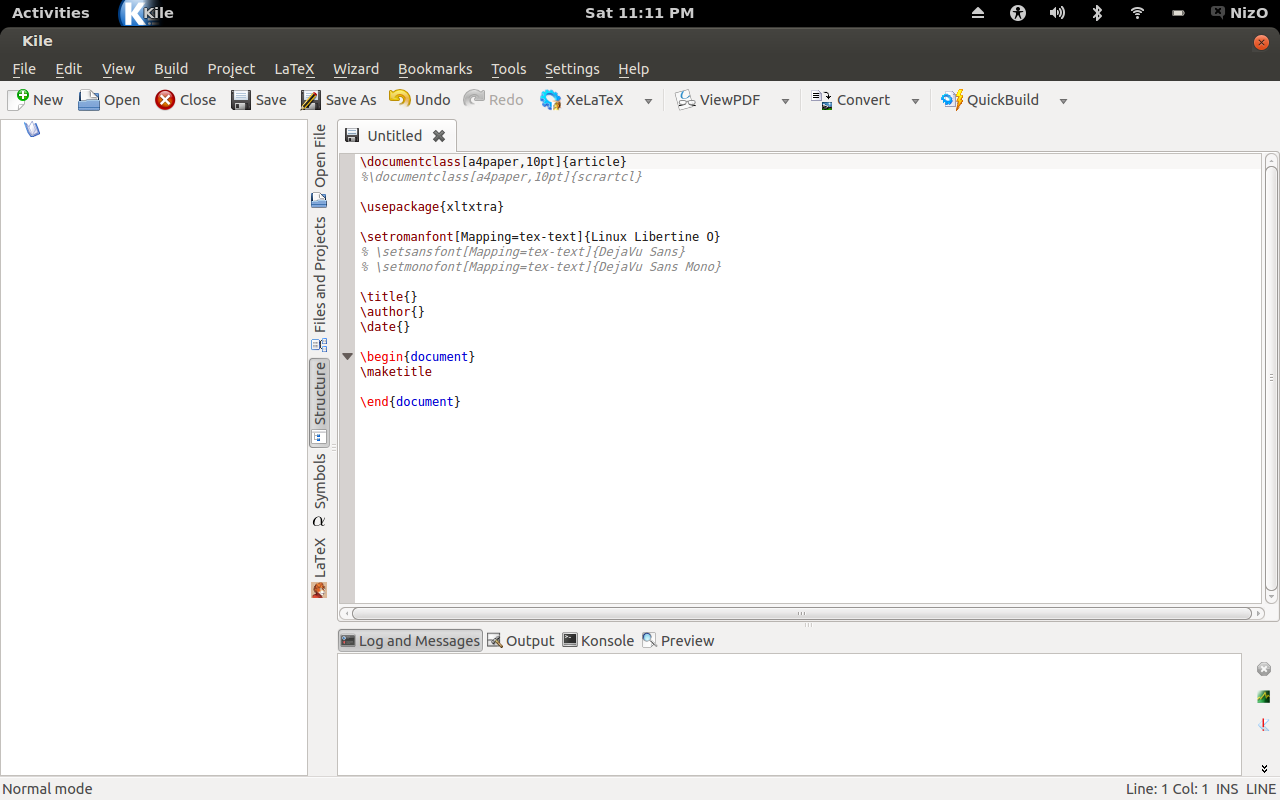
Task: Click the Sat 11:11 PM clock
Action: [639, 13]
